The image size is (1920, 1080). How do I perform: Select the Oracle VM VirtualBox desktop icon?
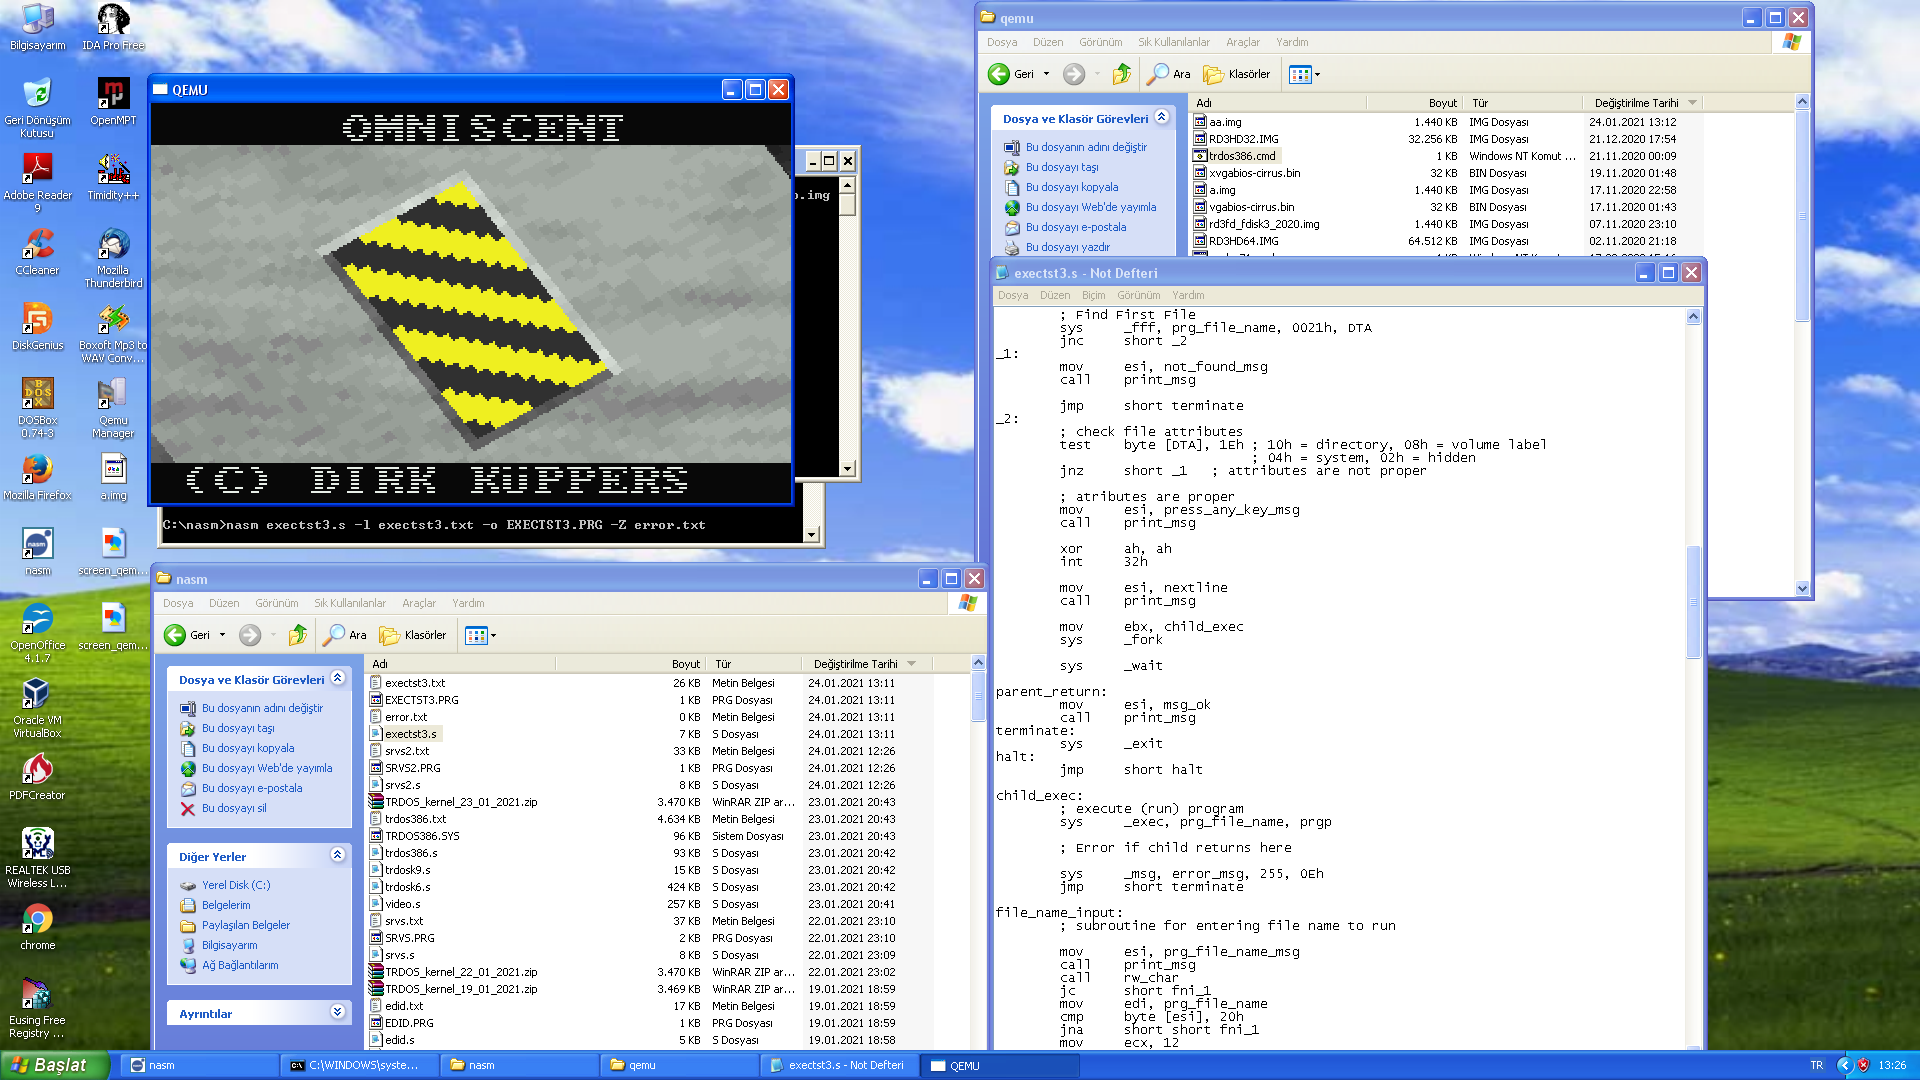[x=37, y=708]
